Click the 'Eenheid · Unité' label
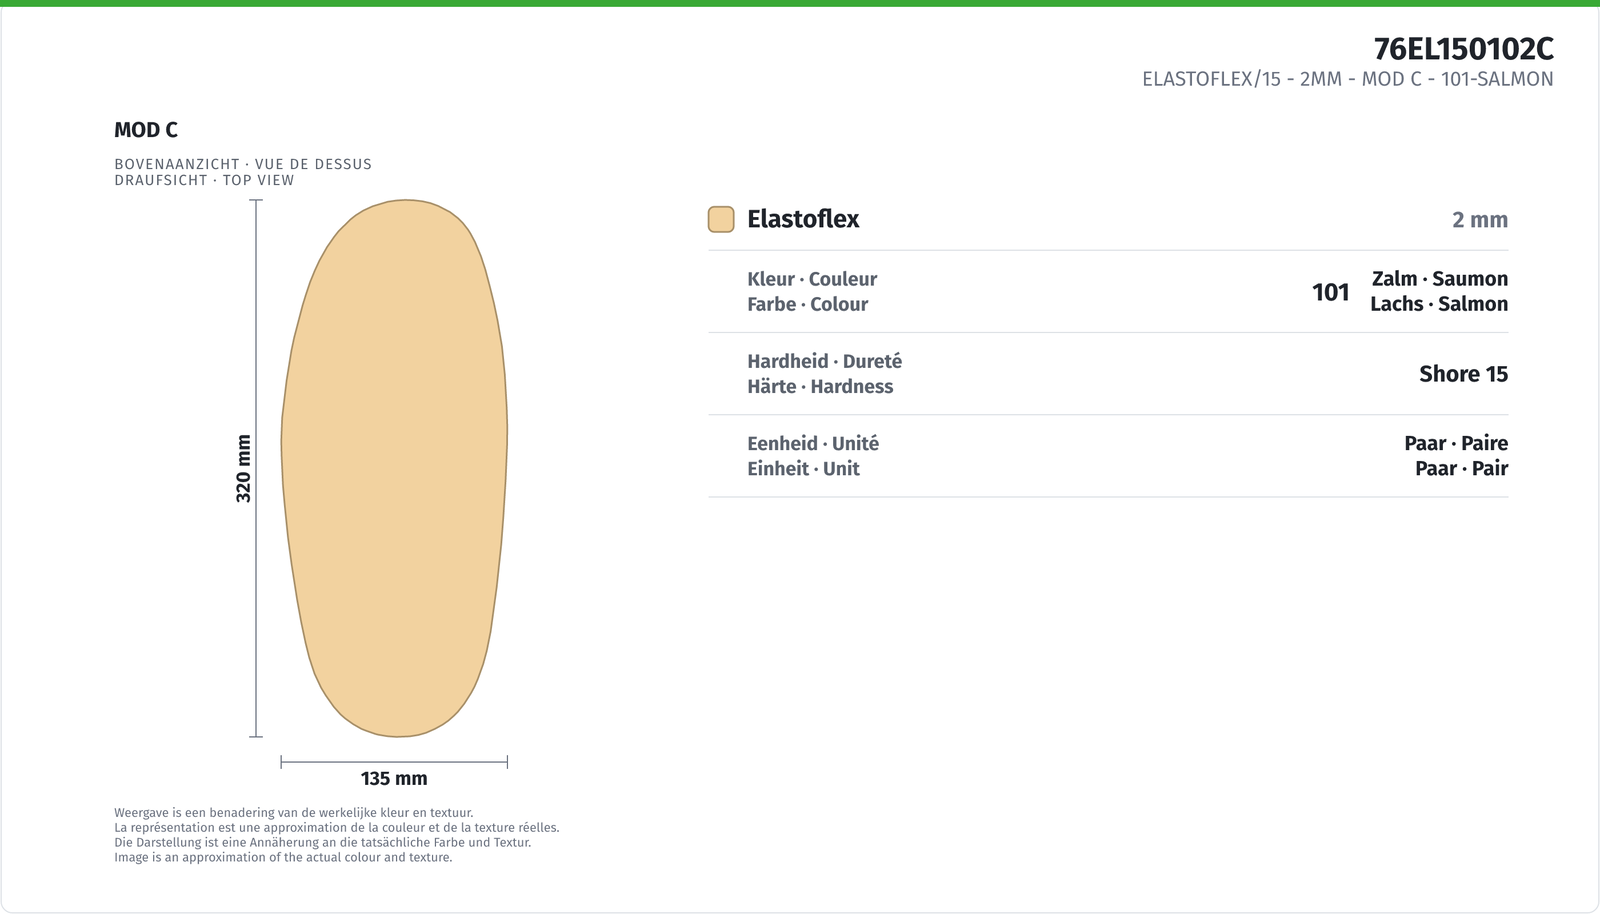The height and width of the screenshot is (914, 1600). (813, 443)
